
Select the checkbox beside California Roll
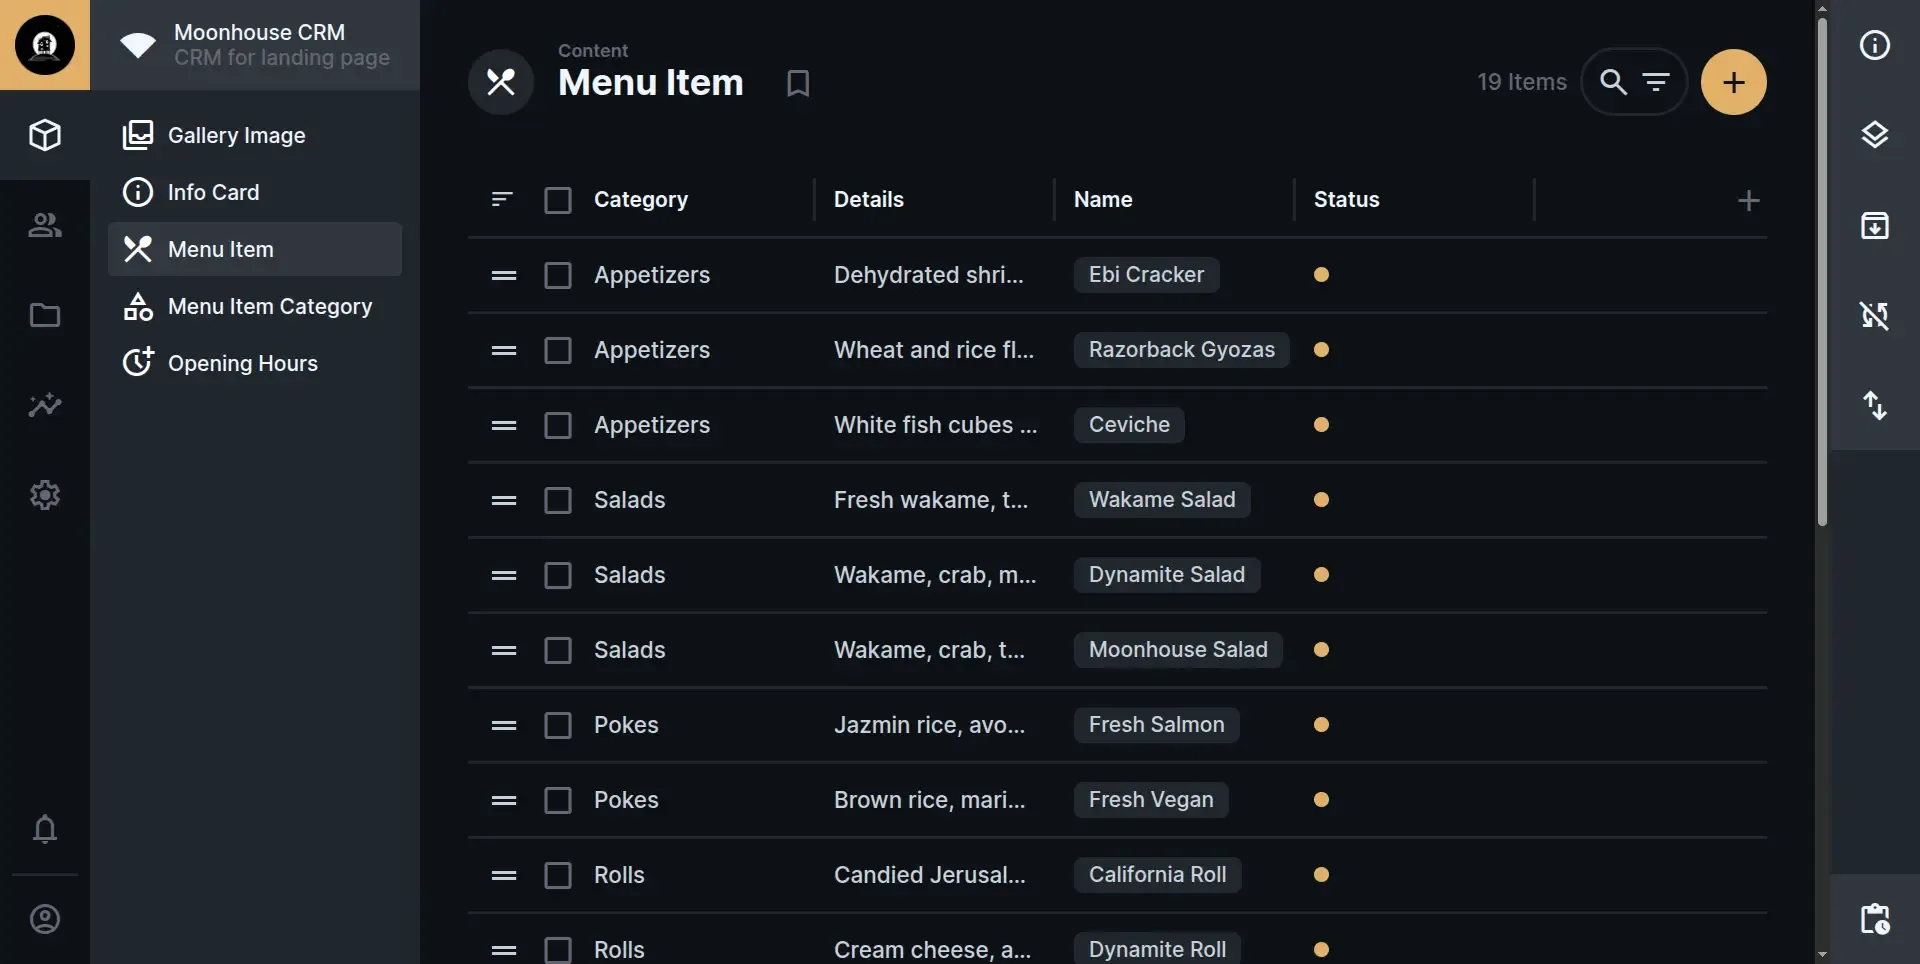click(559, 874)
